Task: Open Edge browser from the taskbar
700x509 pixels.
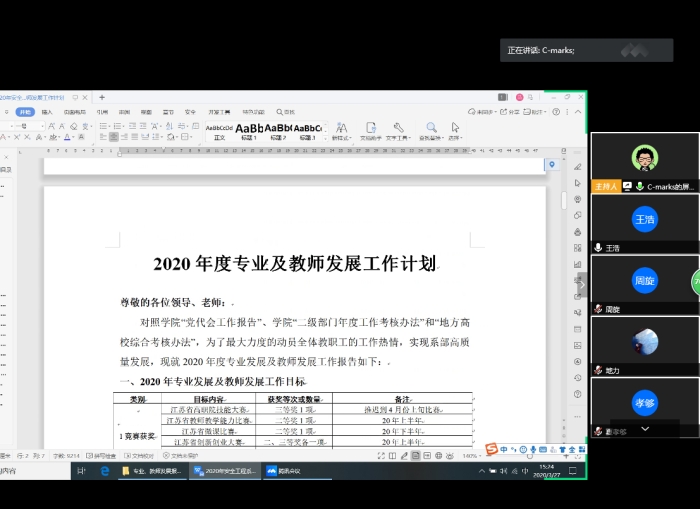Action: [x=104, y=470]
